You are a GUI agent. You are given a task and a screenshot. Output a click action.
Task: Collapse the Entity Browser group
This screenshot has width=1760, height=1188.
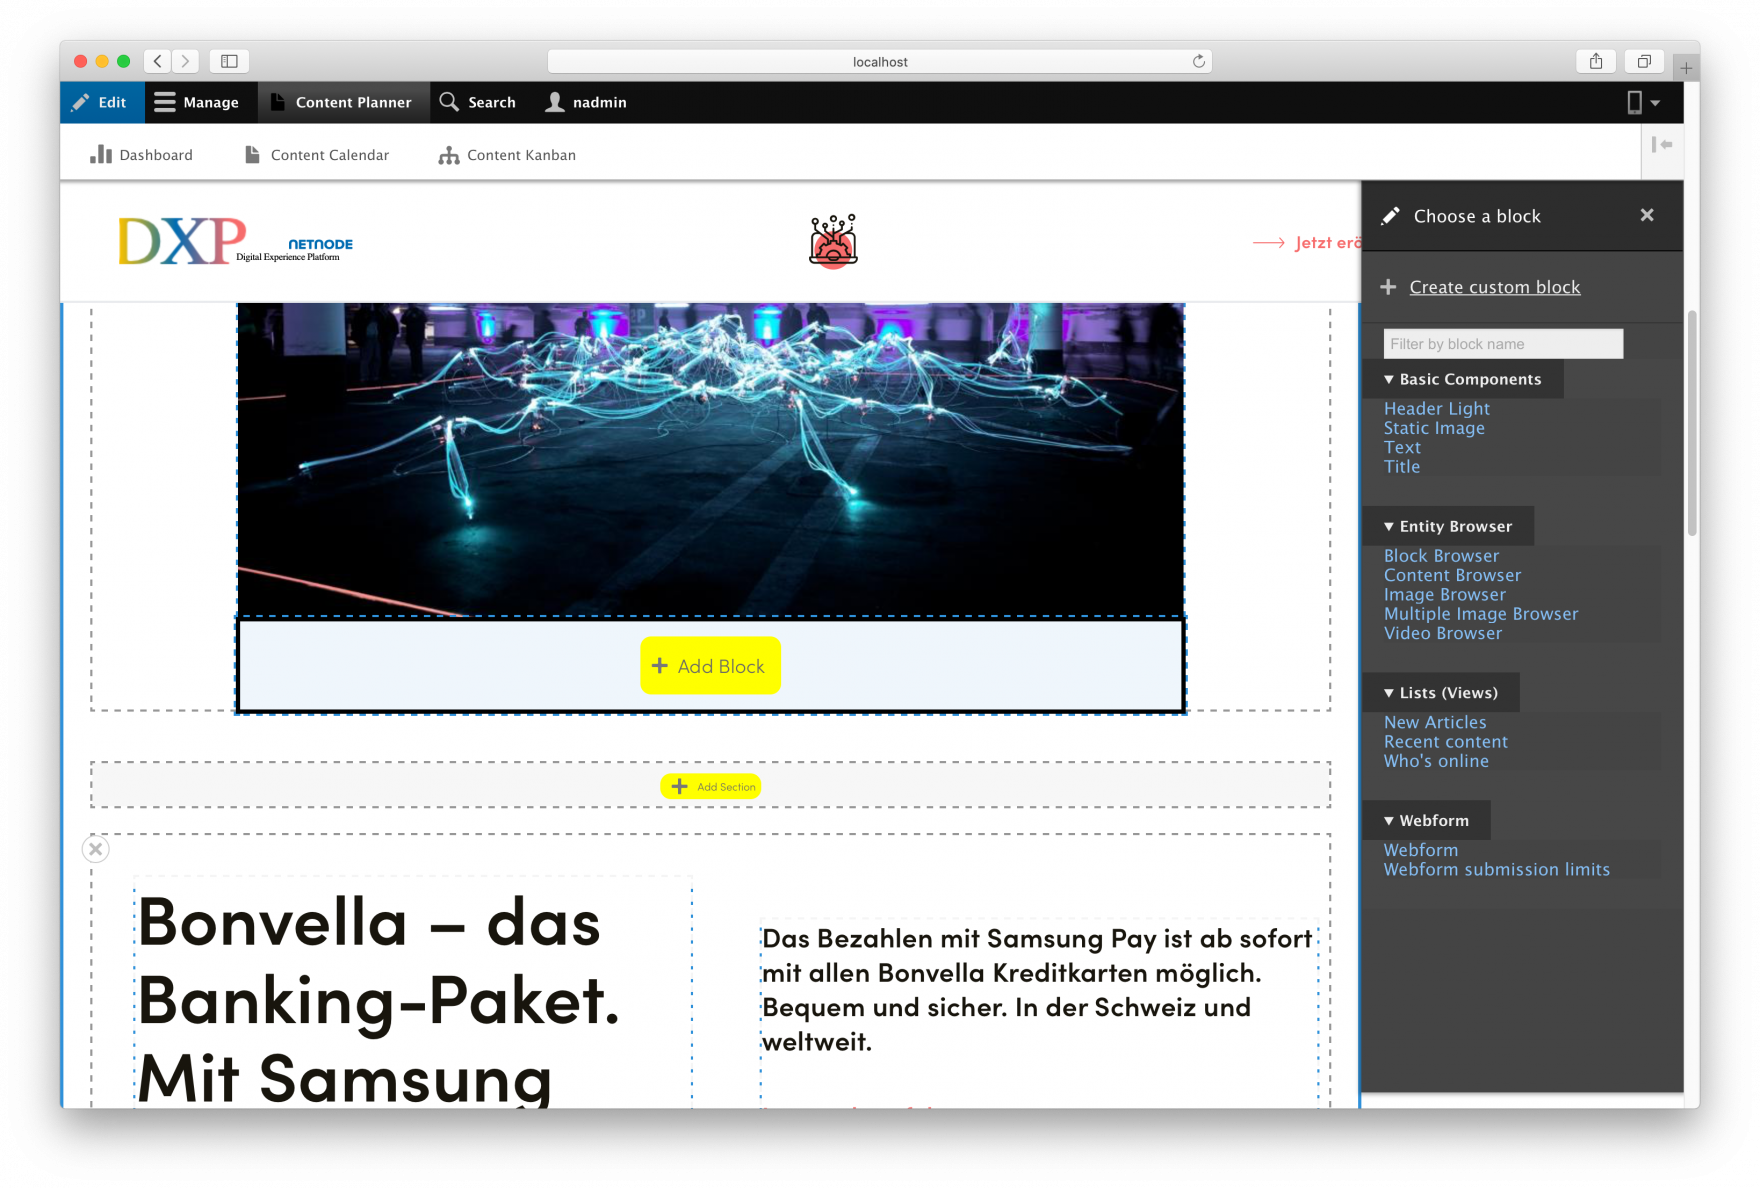pos(1449,526)
